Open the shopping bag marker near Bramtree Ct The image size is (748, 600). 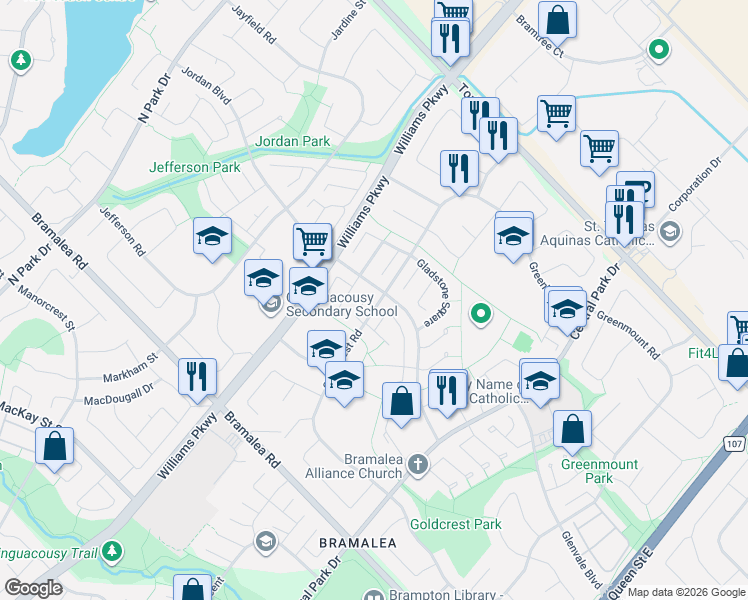tap(557, 23)
